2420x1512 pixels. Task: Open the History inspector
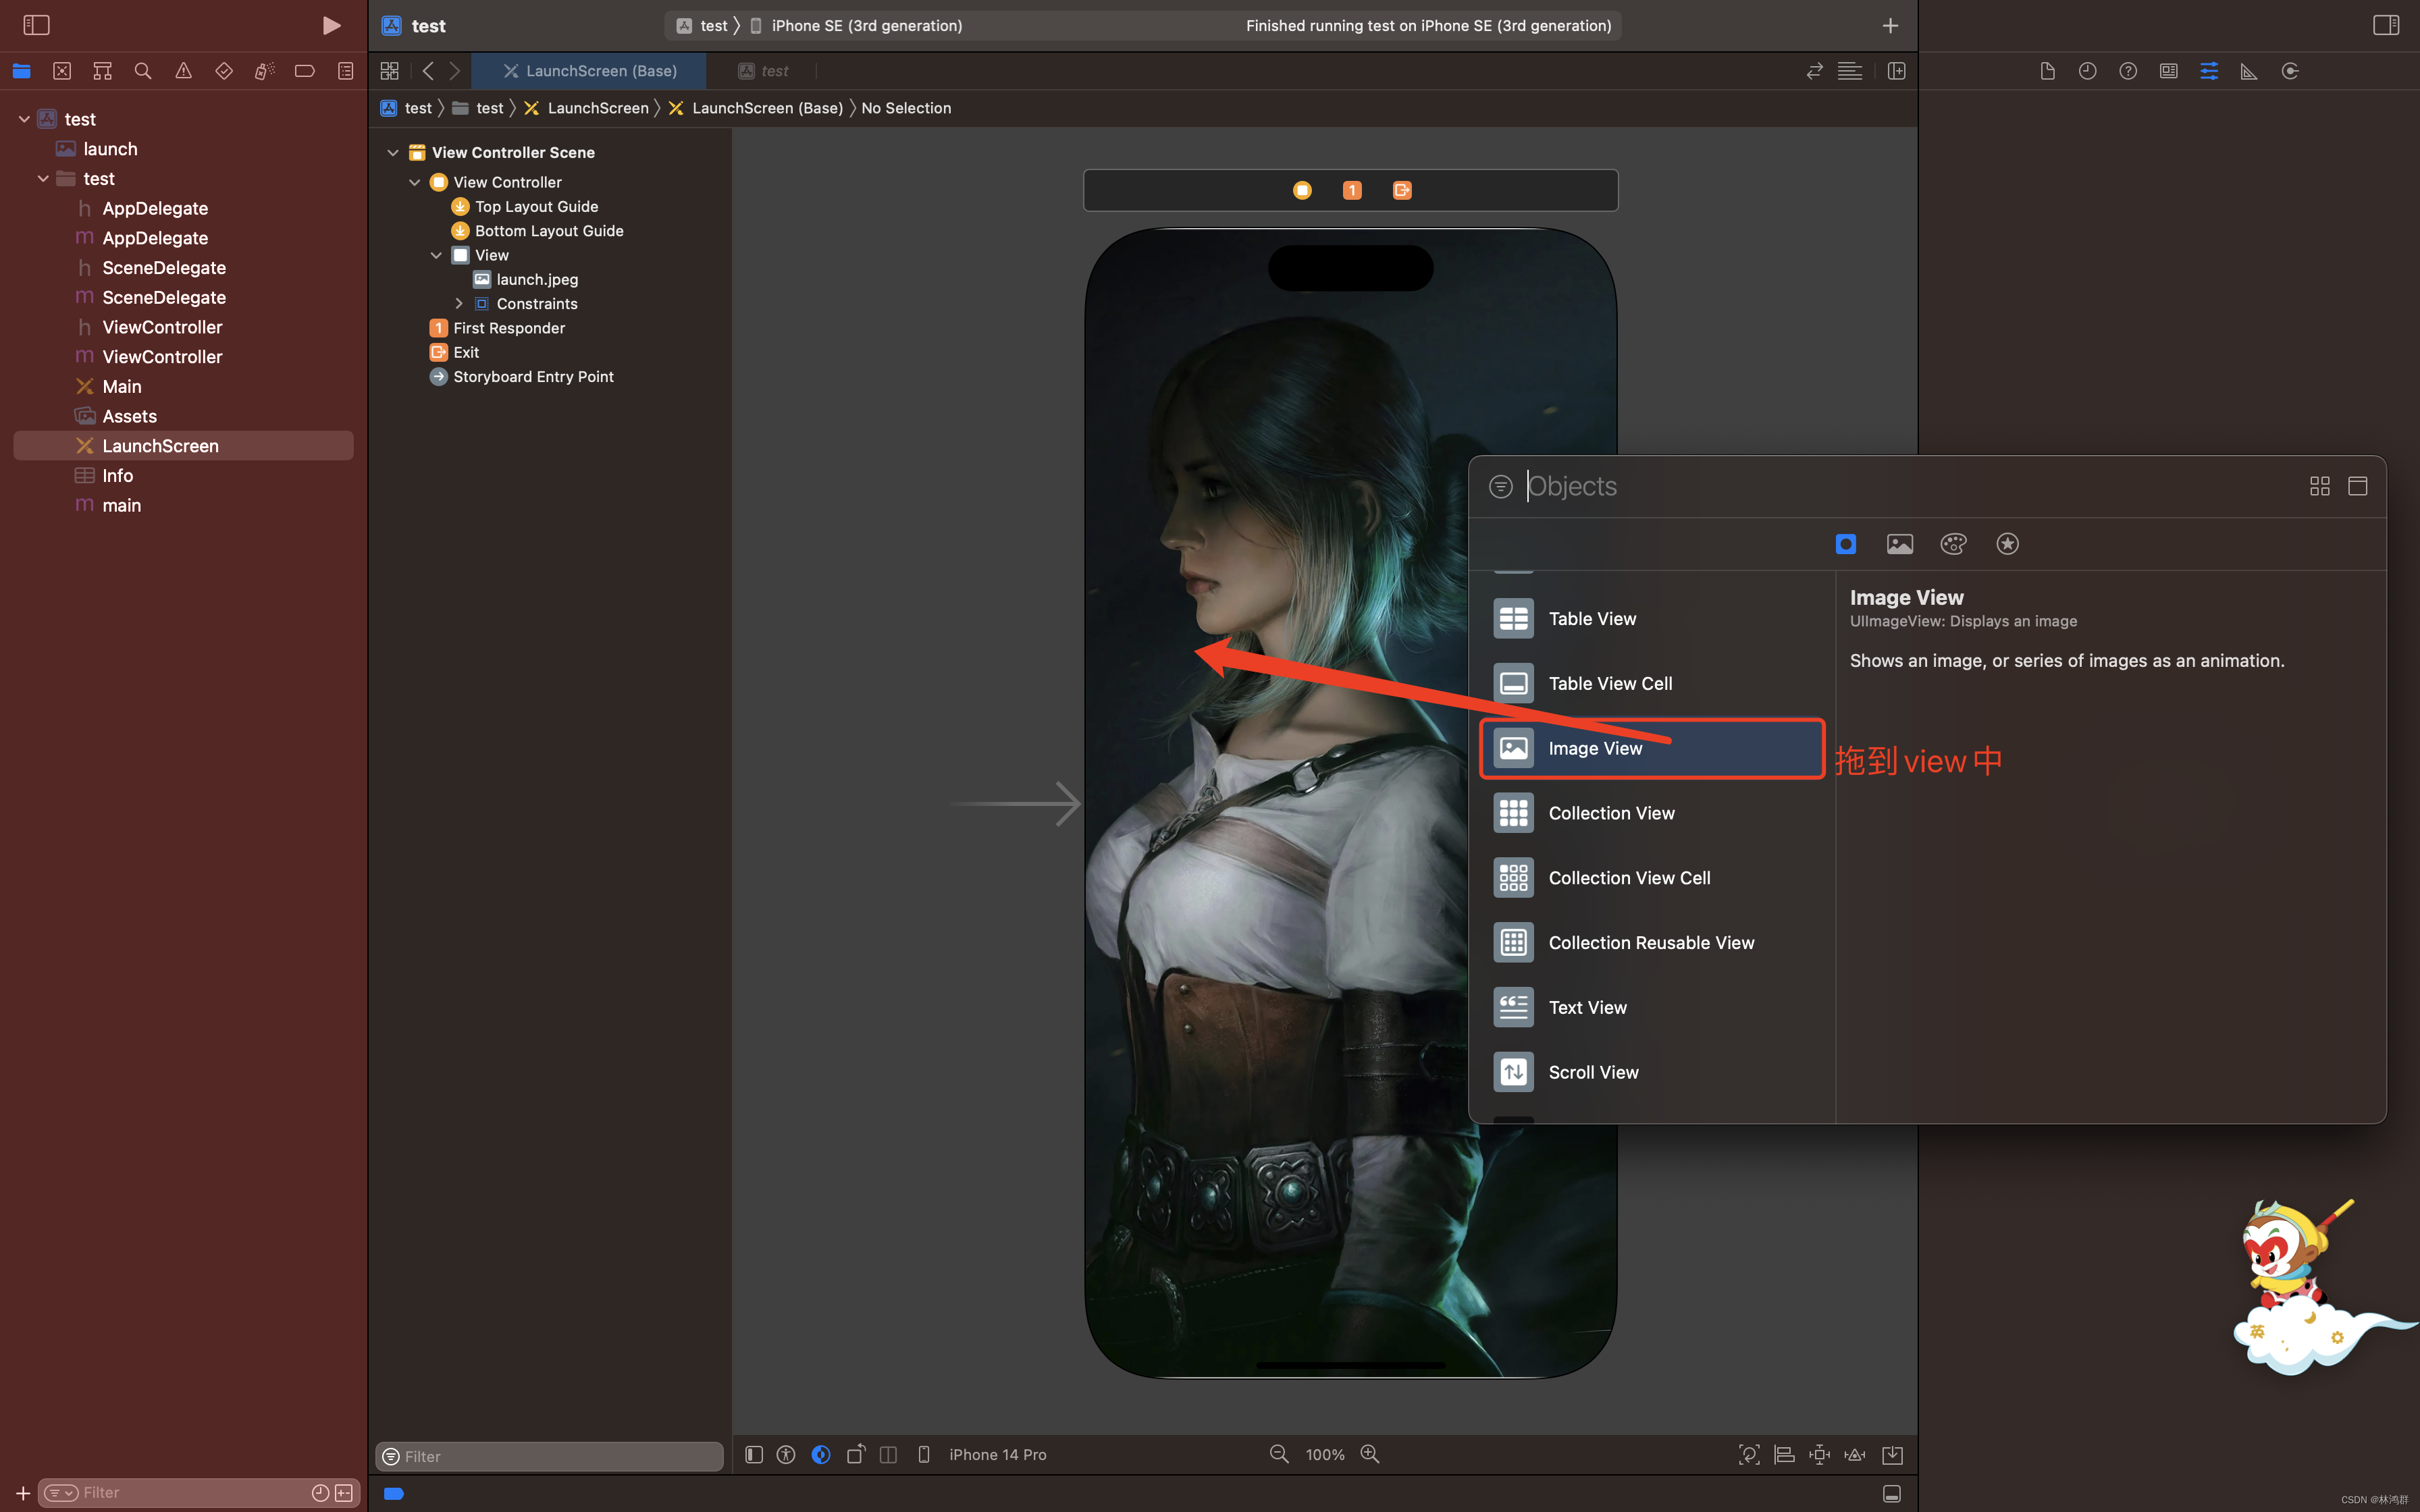(x=2088, y=71)
